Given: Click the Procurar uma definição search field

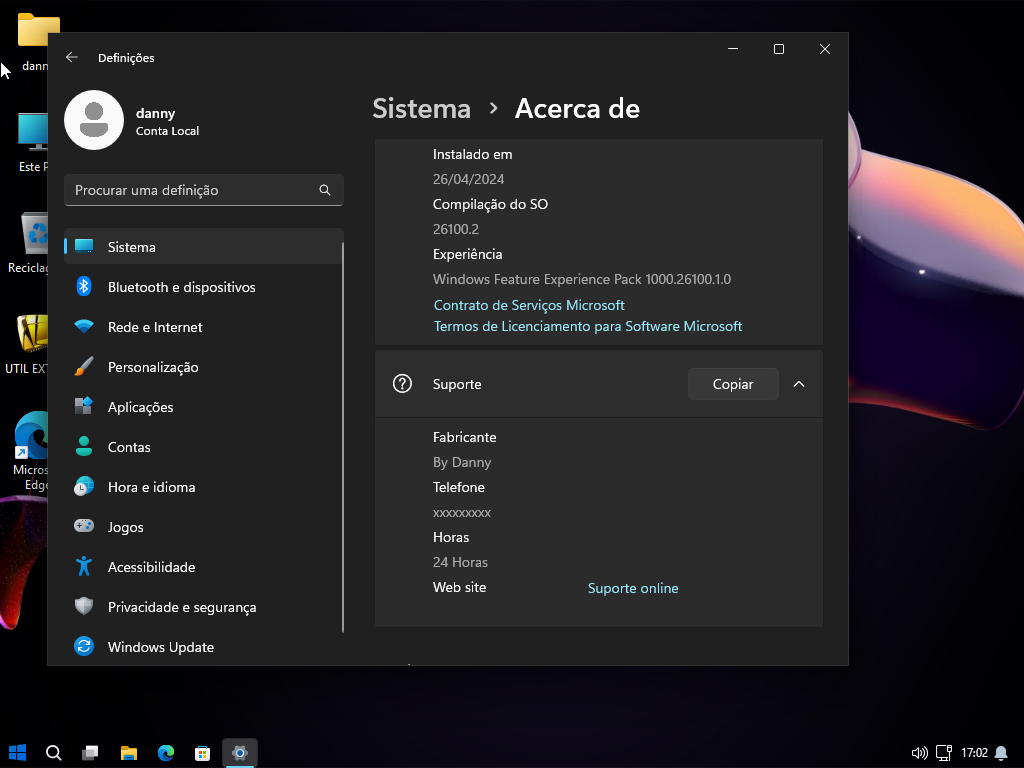Looking at the screenshot, I should (204, 190).
